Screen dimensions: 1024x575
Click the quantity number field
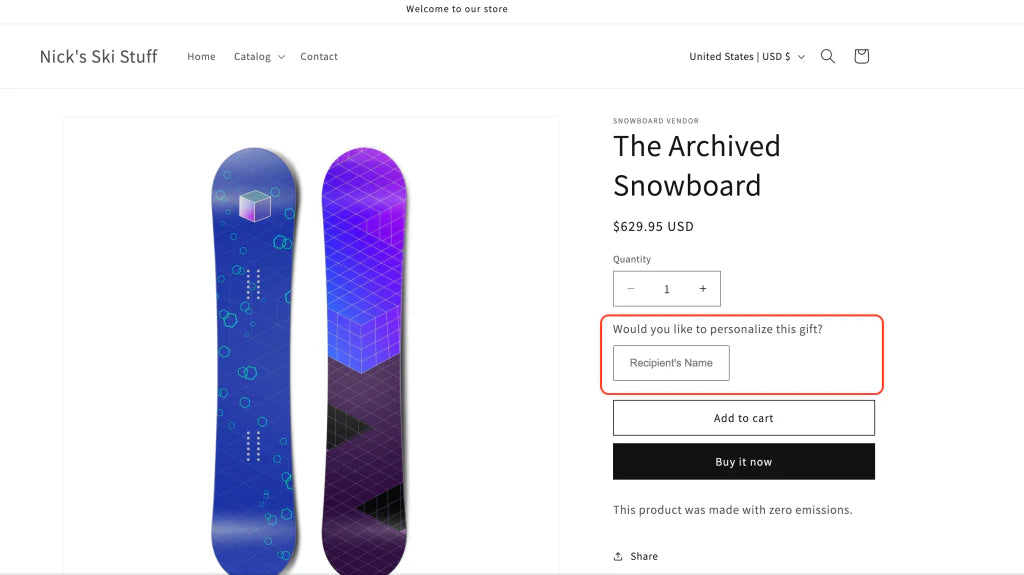[x=667, y=289]
